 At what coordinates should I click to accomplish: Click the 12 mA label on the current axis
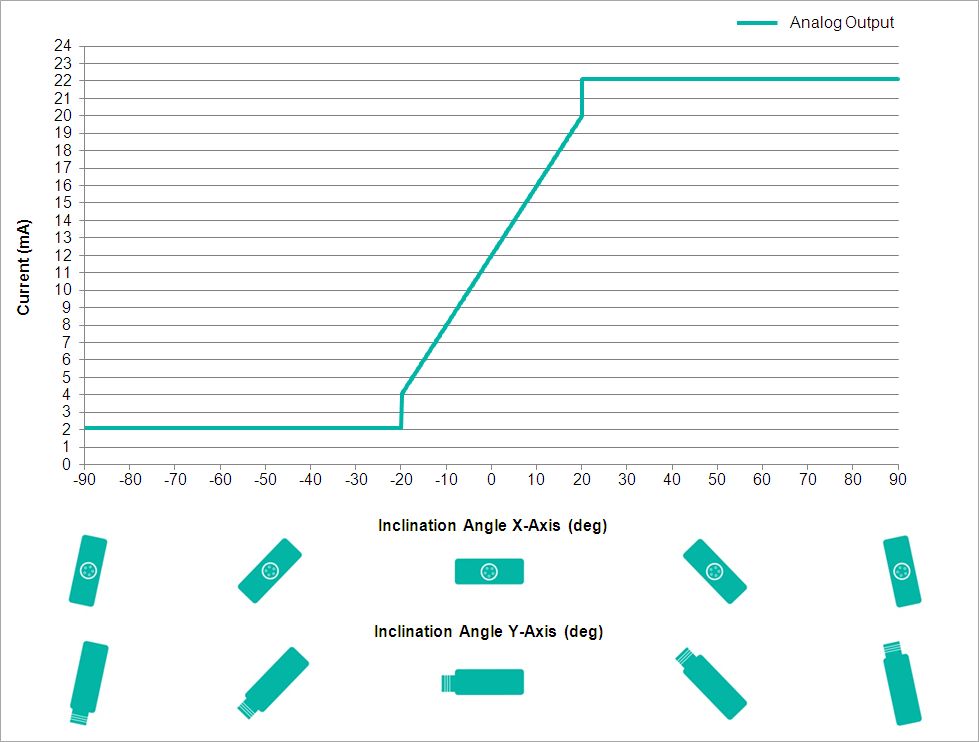coord(62,255)
